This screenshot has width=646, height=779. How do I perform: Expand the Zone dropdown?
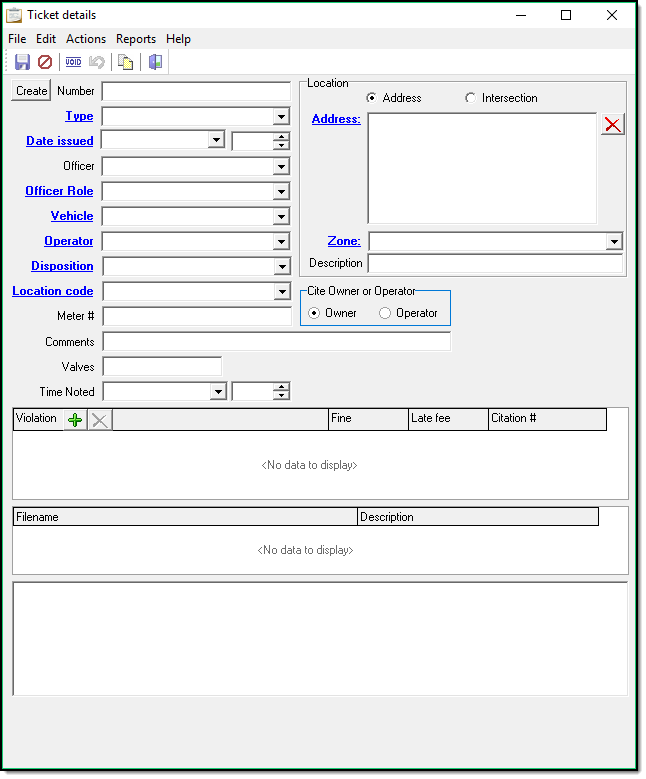tap(613, 241)
